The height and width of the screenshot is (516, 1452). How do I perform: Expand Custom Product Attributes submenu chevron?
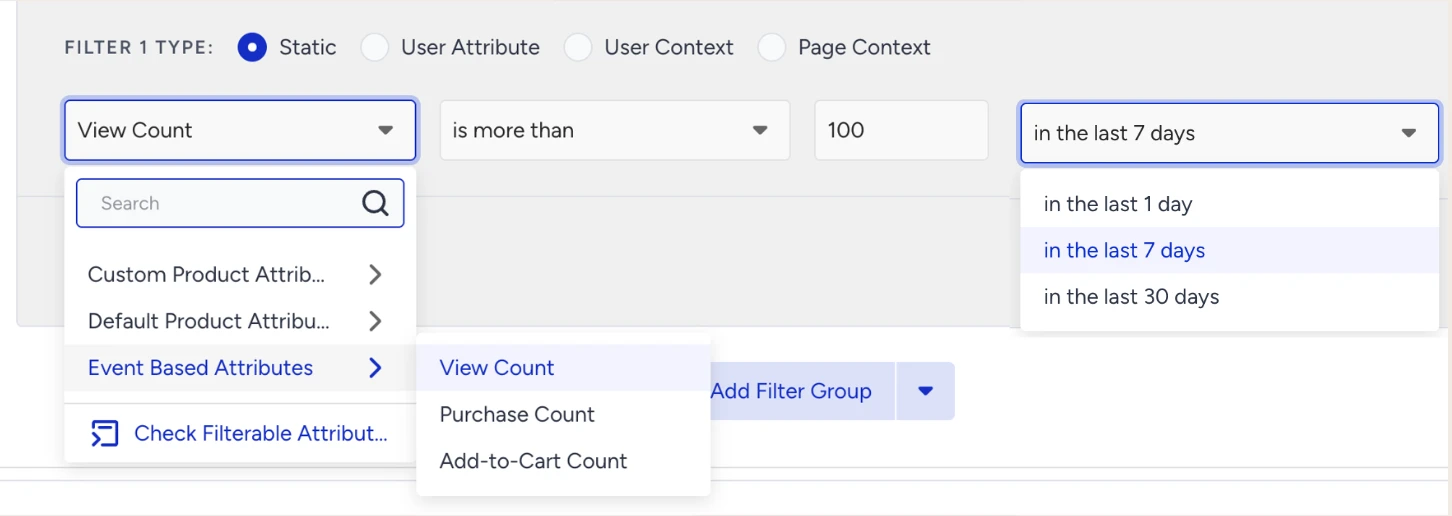click(375, 274)
